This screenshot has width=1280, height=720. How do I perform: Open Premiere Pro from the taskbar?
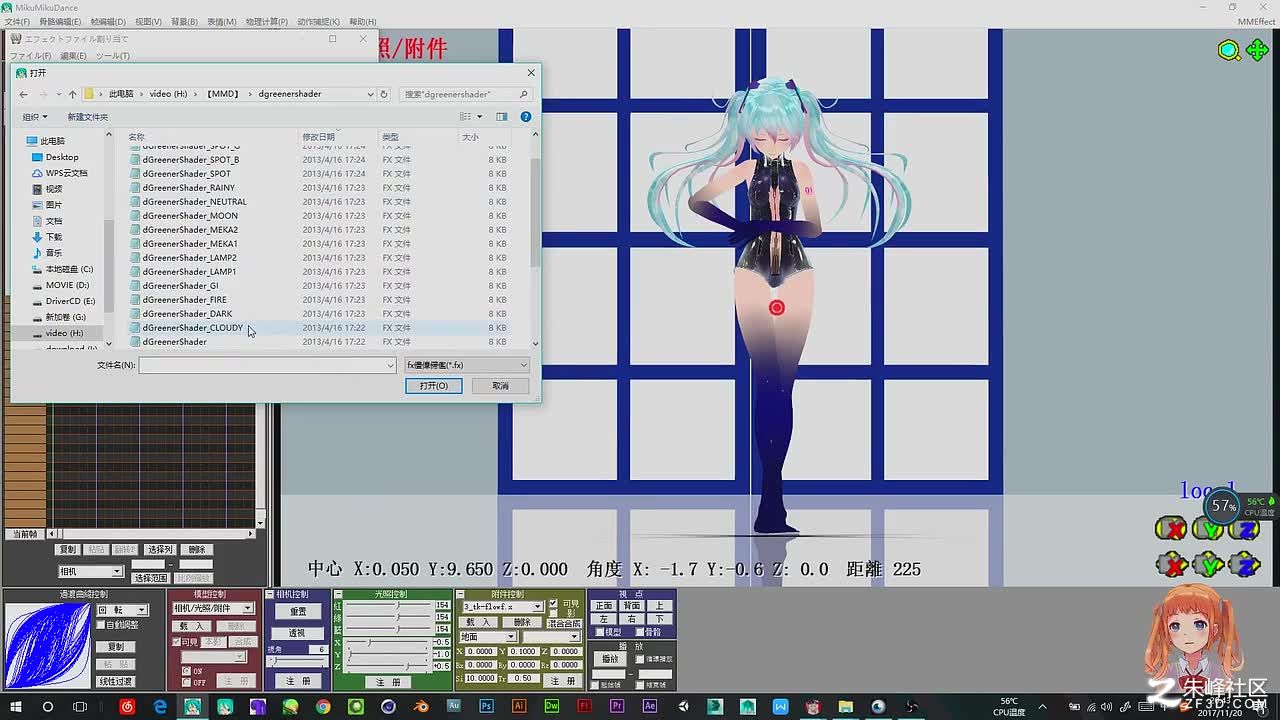617,707
